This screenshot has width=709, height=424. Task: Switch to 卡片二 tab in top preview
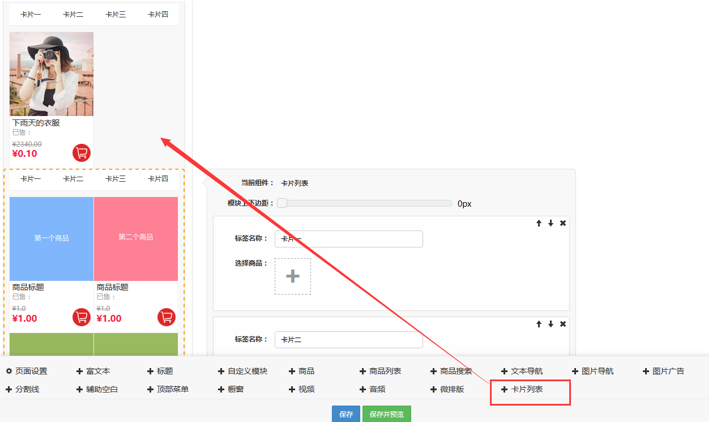73,15
